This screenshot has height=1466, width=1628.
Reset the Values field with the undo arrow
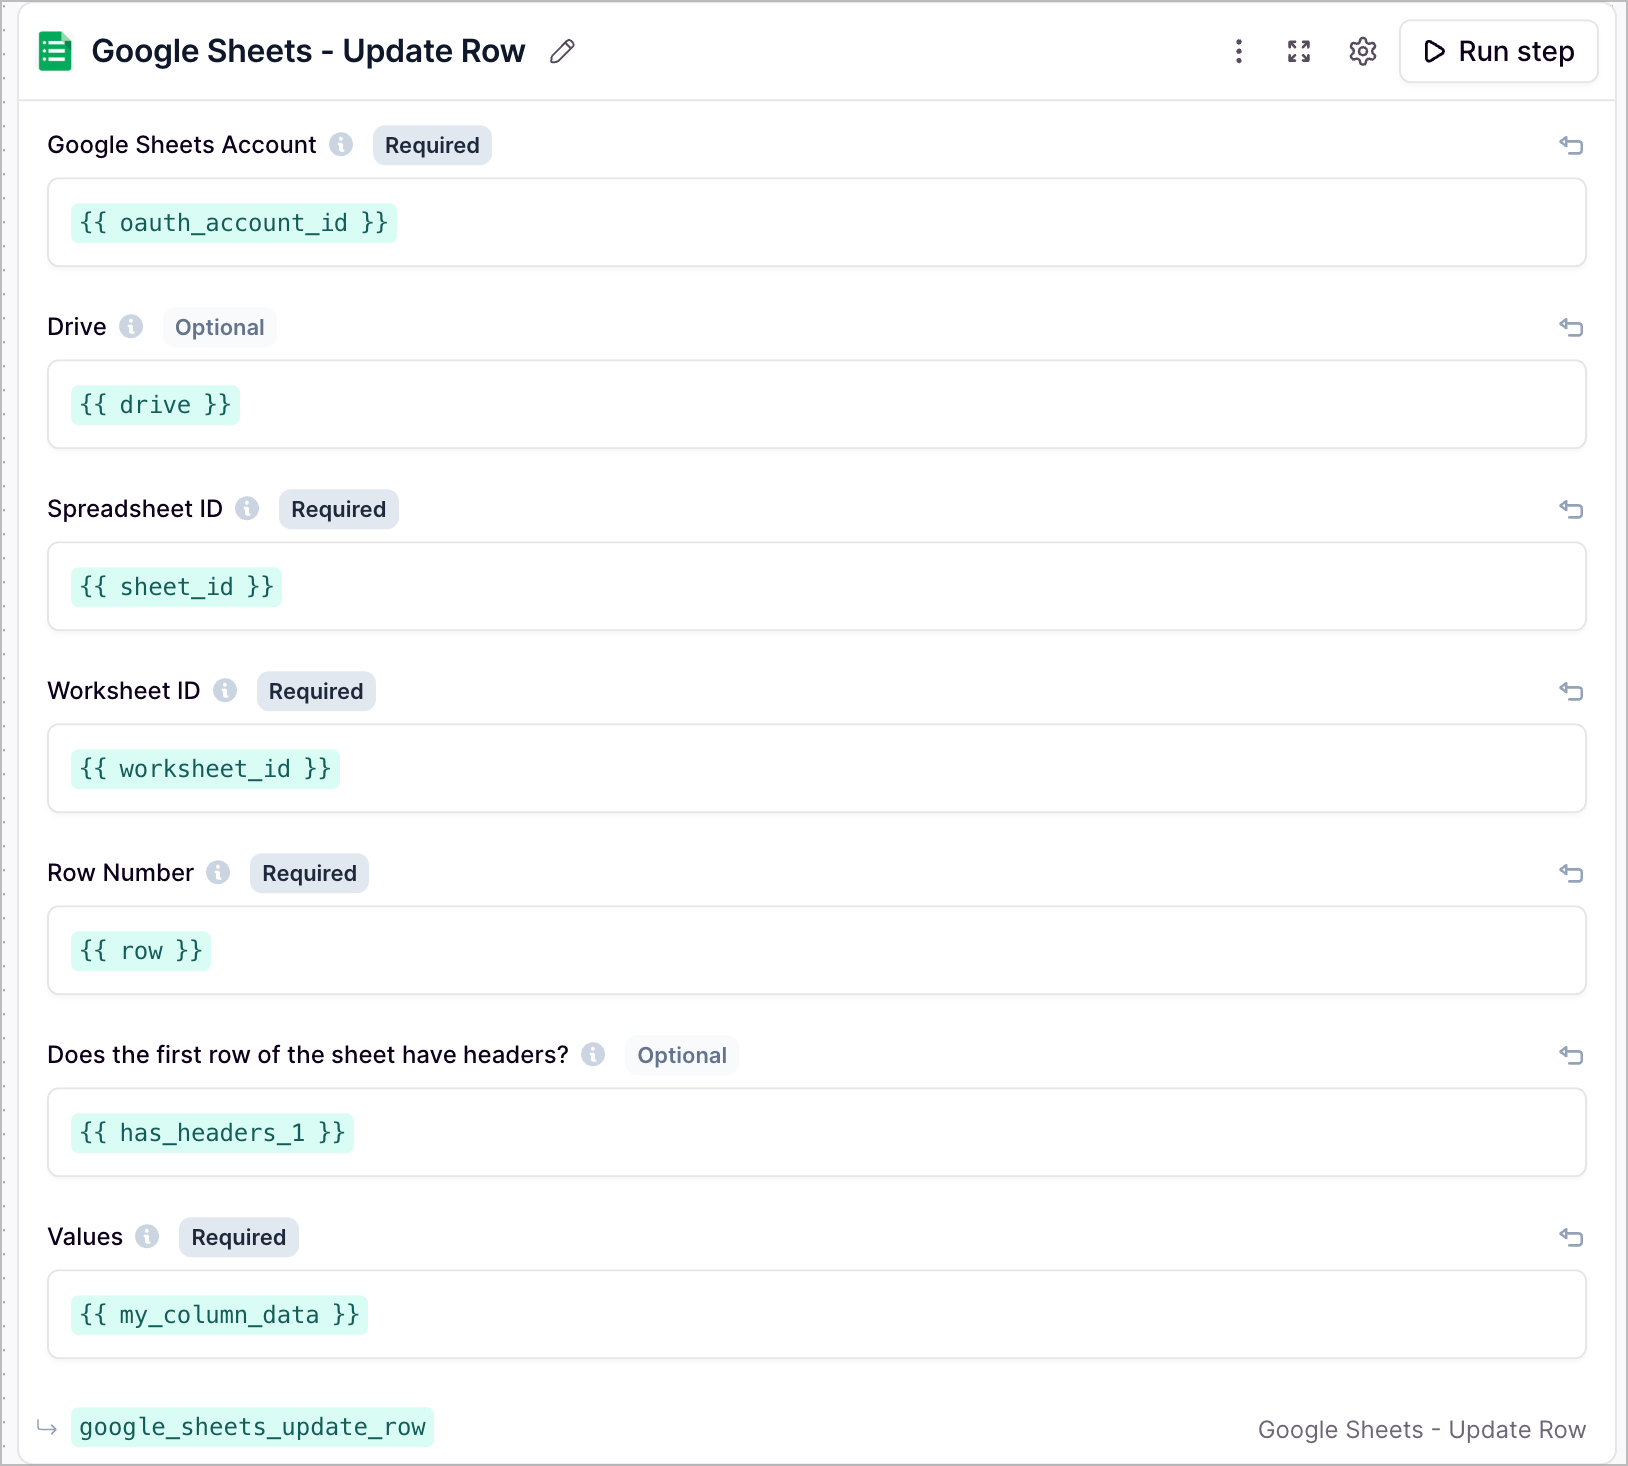tap(1571, 1237)
